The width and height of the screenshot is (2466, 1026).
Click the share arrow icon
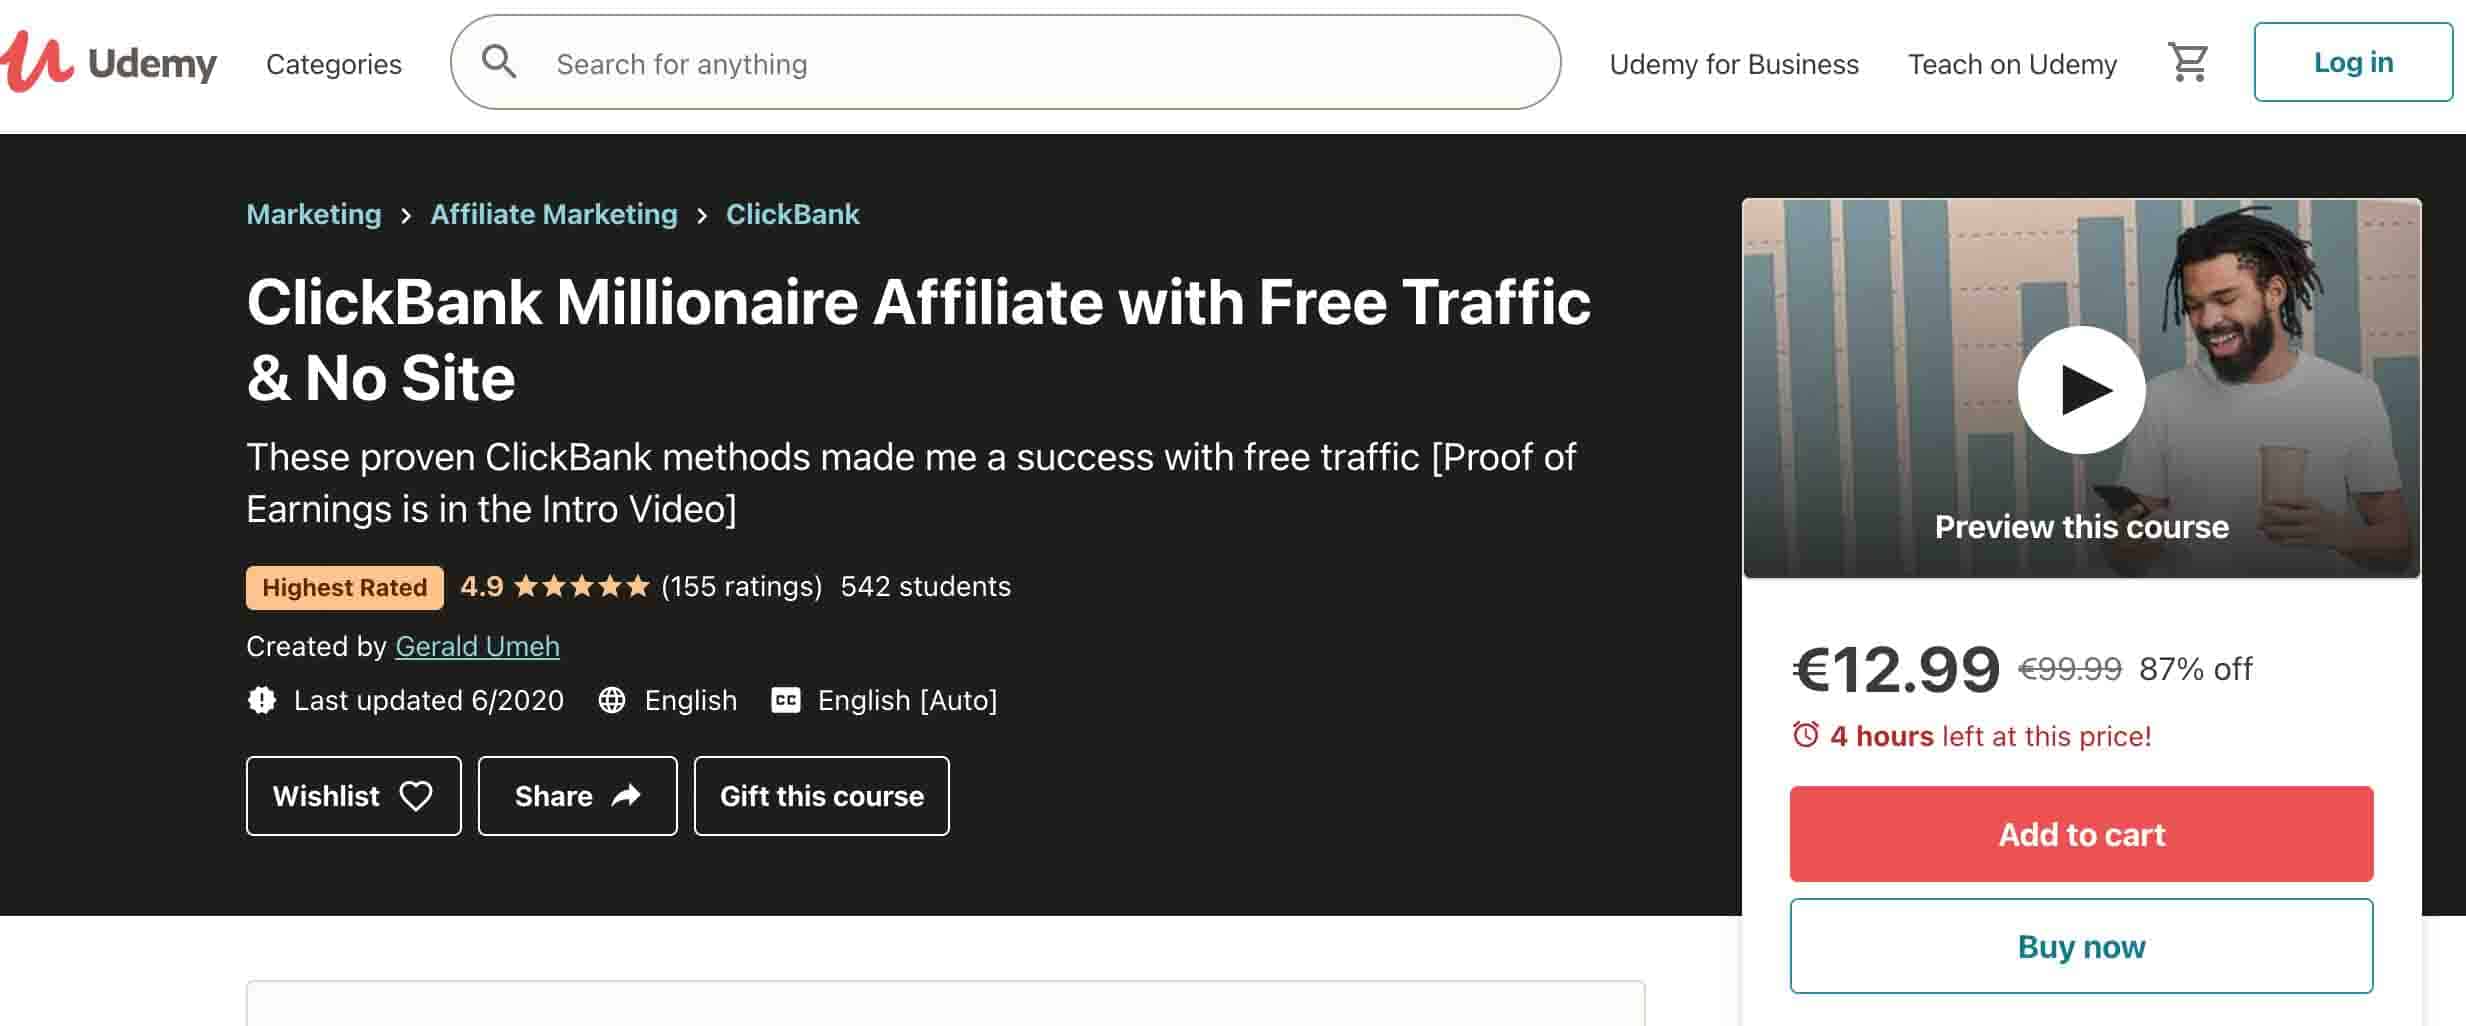[627, 796]
